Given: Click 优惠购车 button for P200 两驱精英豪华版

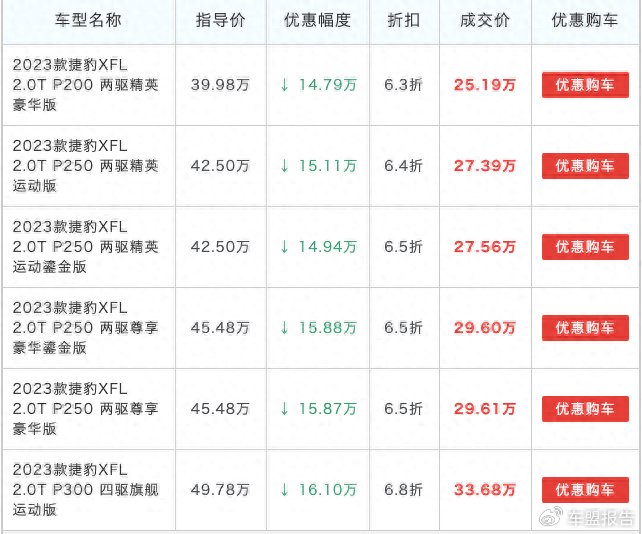Looking at the screenshot, I should click(585, 85).
